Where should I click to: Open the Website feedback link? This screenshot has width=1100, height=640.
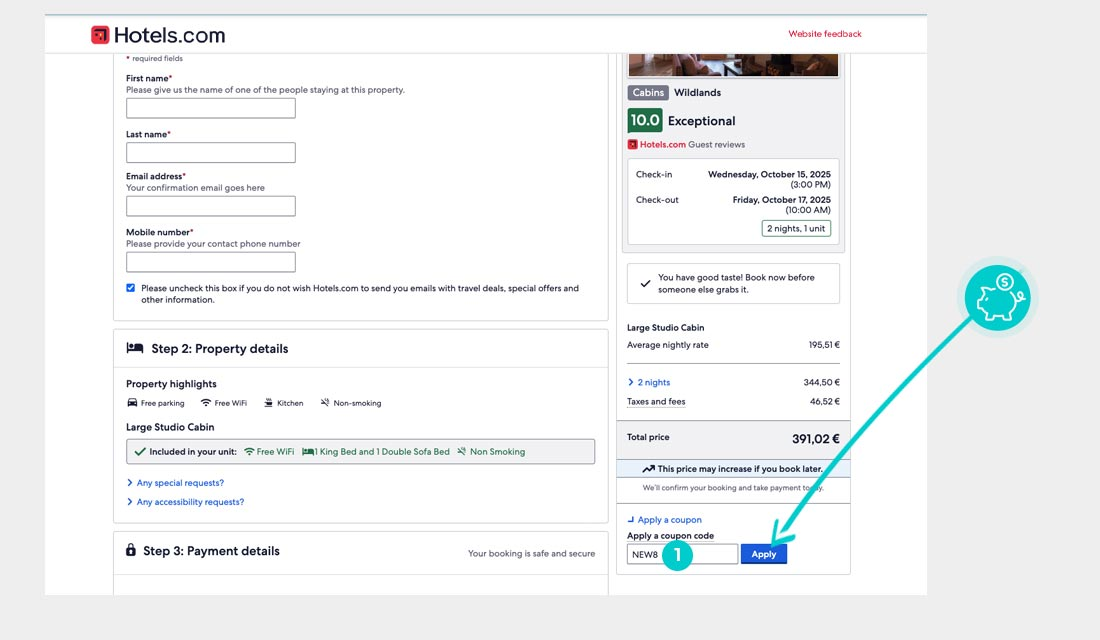pyautogui.click(x=824, y=34)
